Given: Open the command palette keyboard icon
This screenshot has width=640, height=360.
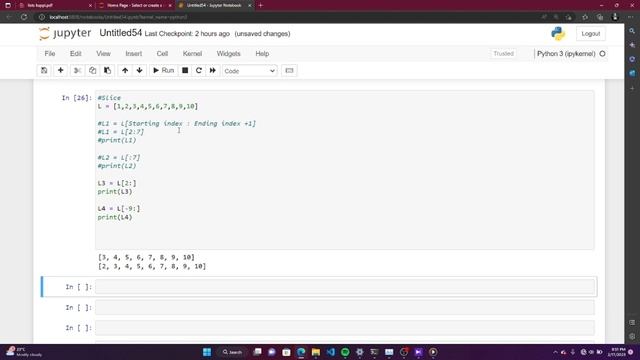Looking at the screenshot, I should [x=289, y=71].
